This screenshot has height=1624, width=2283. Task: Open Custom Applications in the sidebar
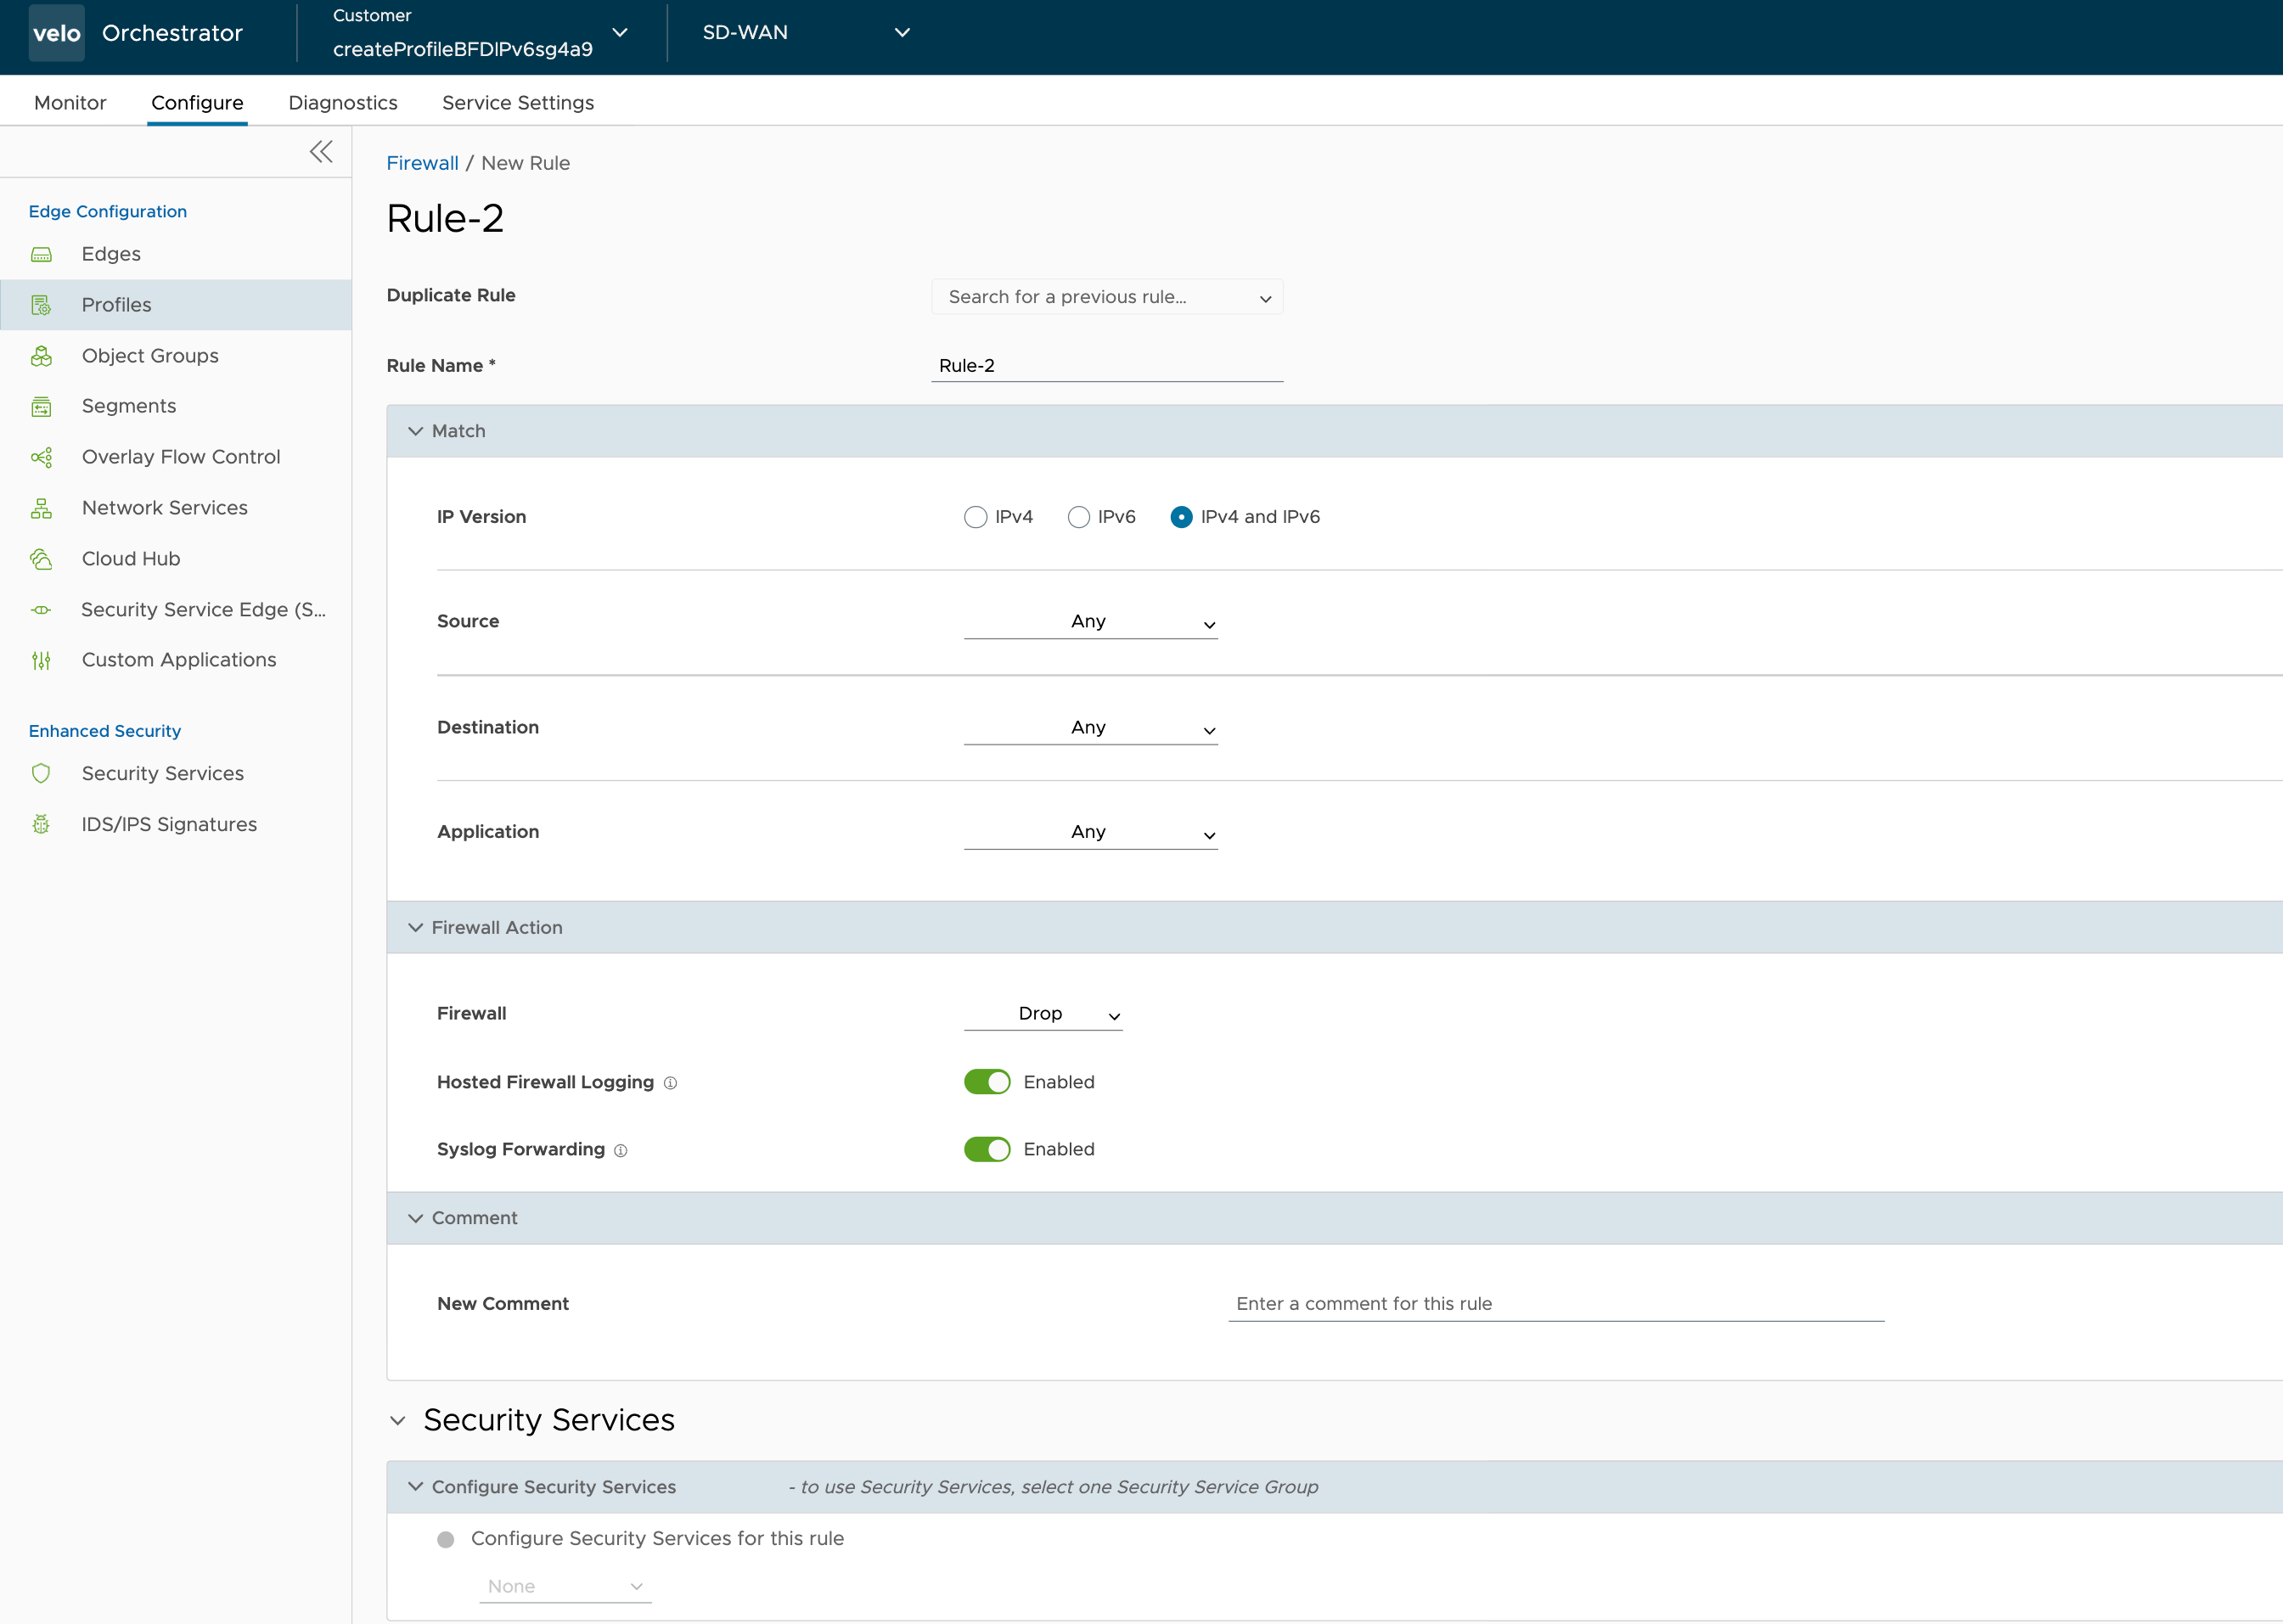click(176, 660)
